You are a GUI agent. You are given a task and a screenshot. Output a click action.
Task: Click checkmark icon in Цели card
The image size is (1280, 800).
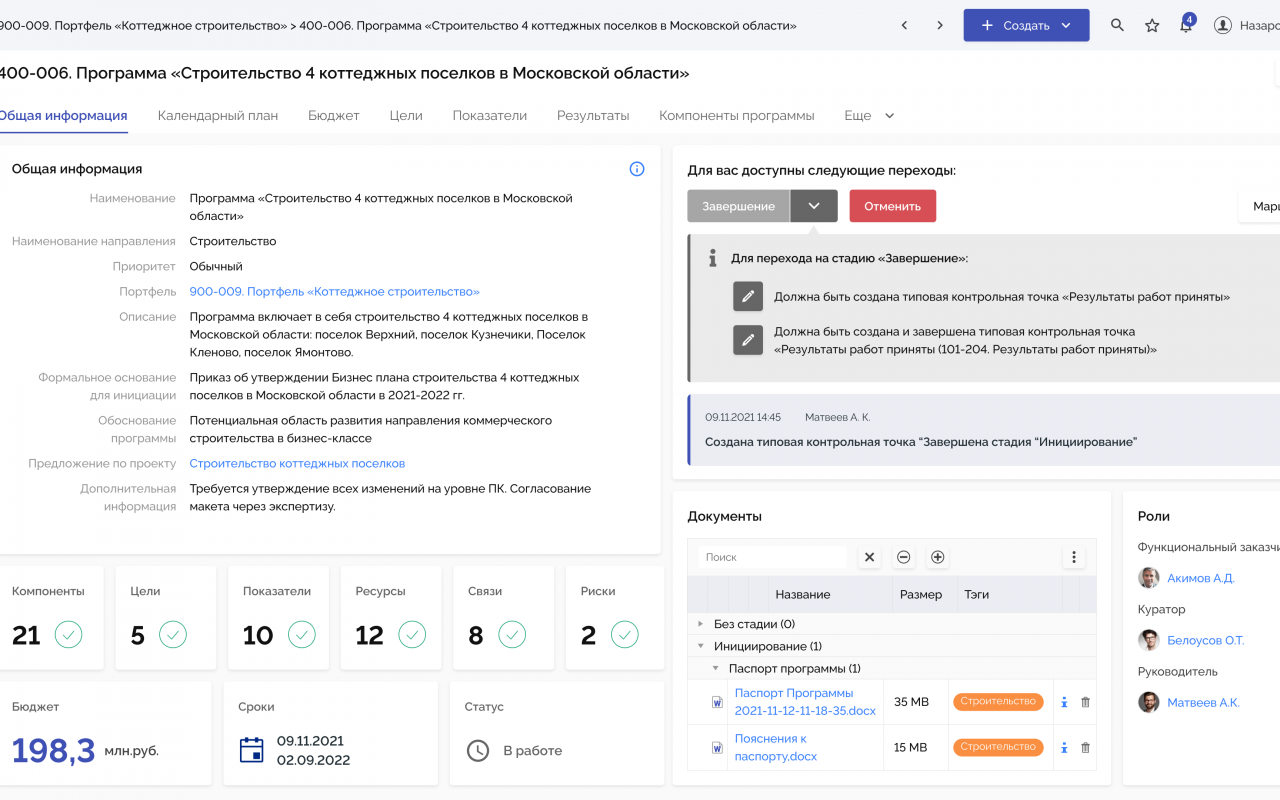pyautogui.click(x=173, y=634)
